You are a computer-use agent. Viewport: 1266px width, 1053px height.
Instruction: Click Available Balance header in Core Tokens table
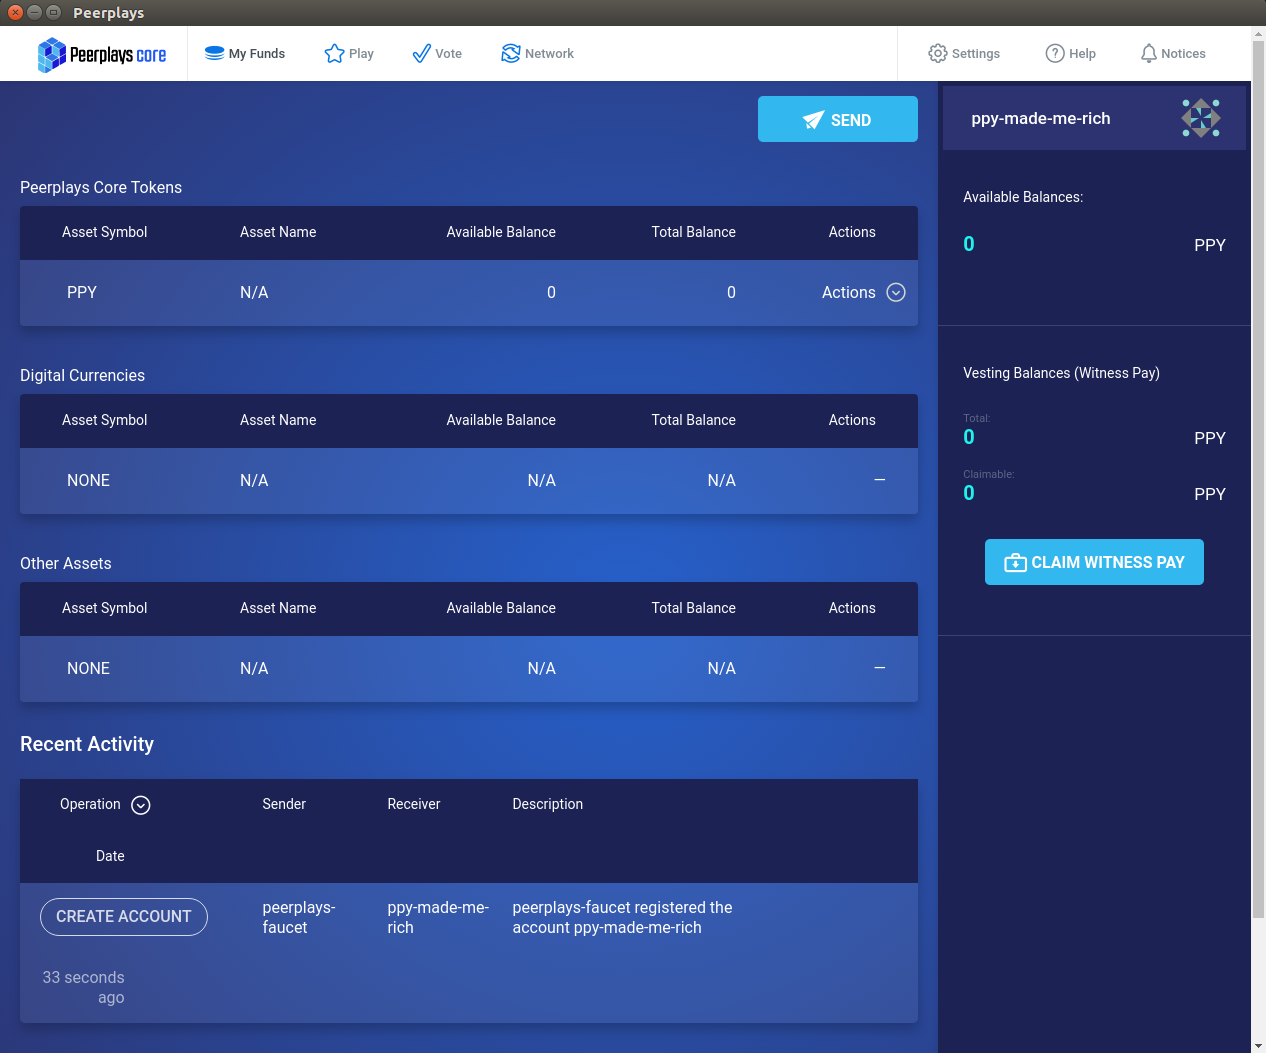(x=501, y=232)
